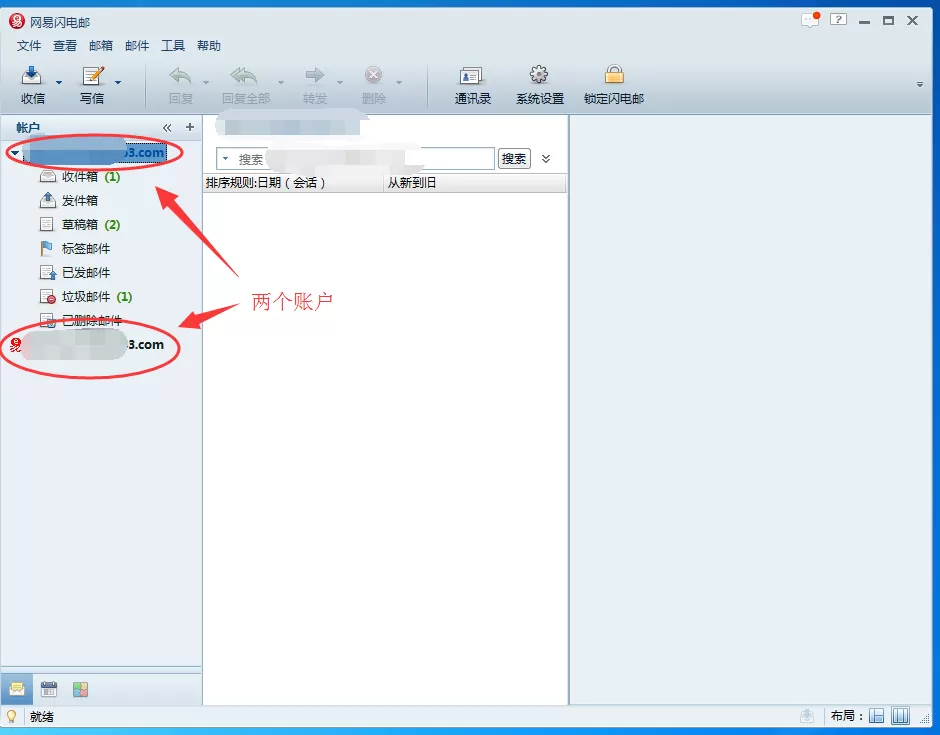Open the message notification icon
The width and height of the screenshot is (940, 735).
tap(811, 20)
